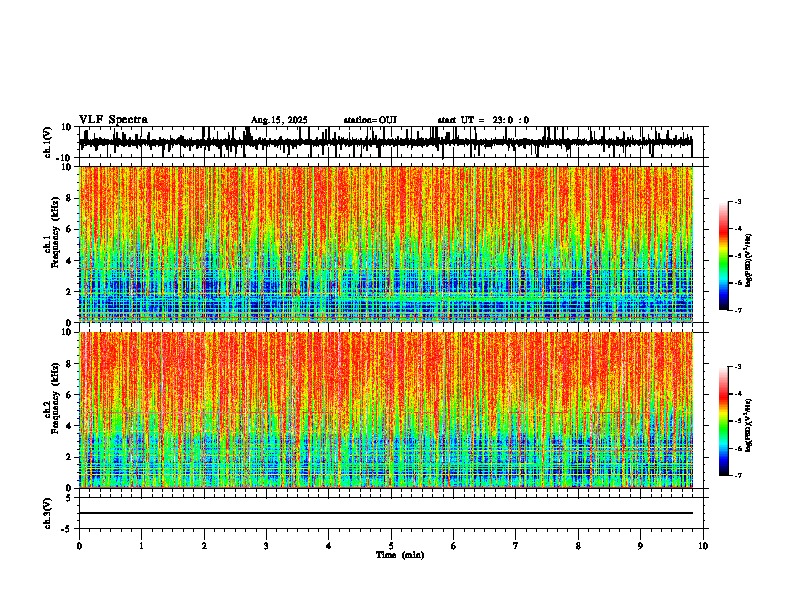Screen dimensions: 792x612
Task: Select the "start UT = 23:0 :0" text
Action: point(483,120)
